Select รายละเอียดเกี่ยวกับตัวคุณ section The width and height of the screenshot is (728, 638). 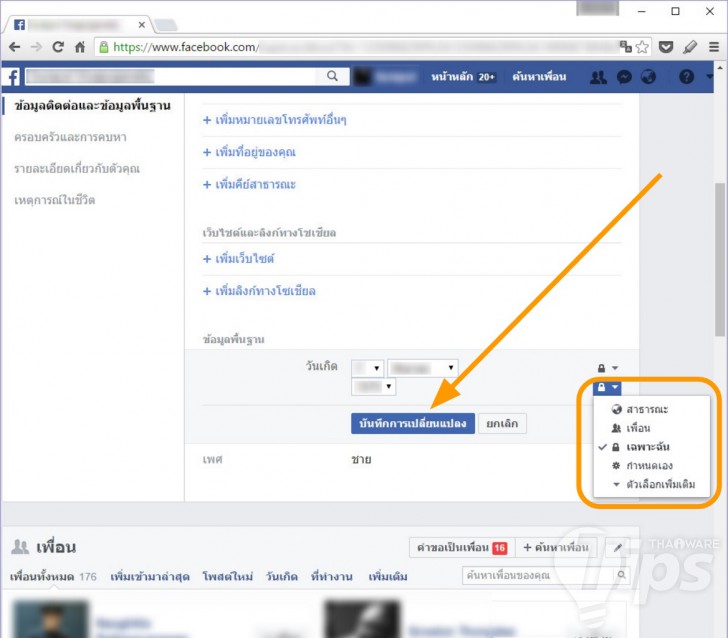click(x=77, y=169)
